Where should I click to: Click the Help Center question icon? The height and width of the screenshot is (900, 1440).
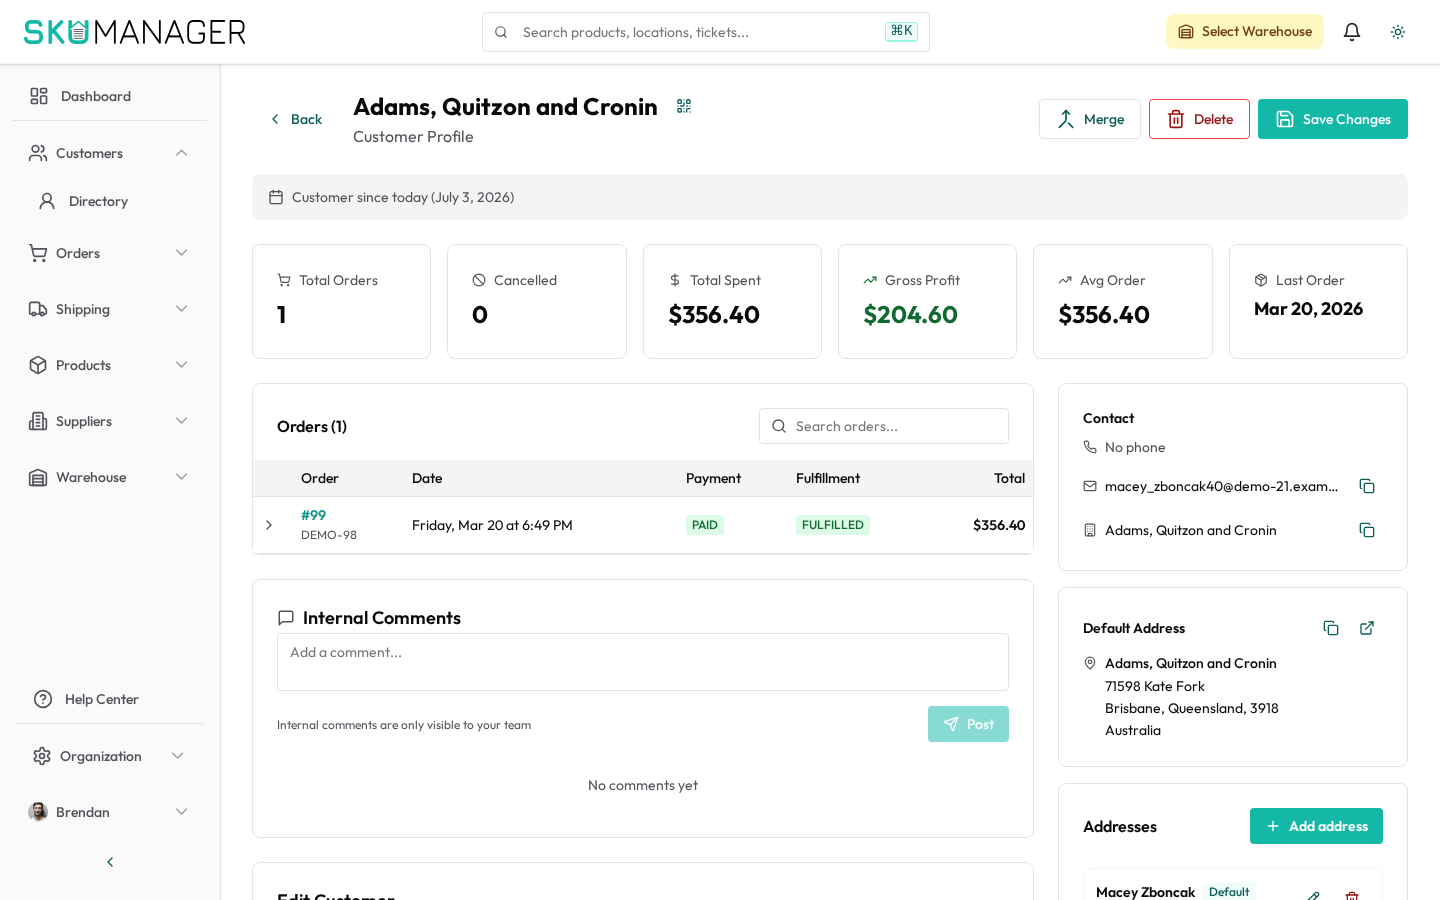[x=43, y=699]
